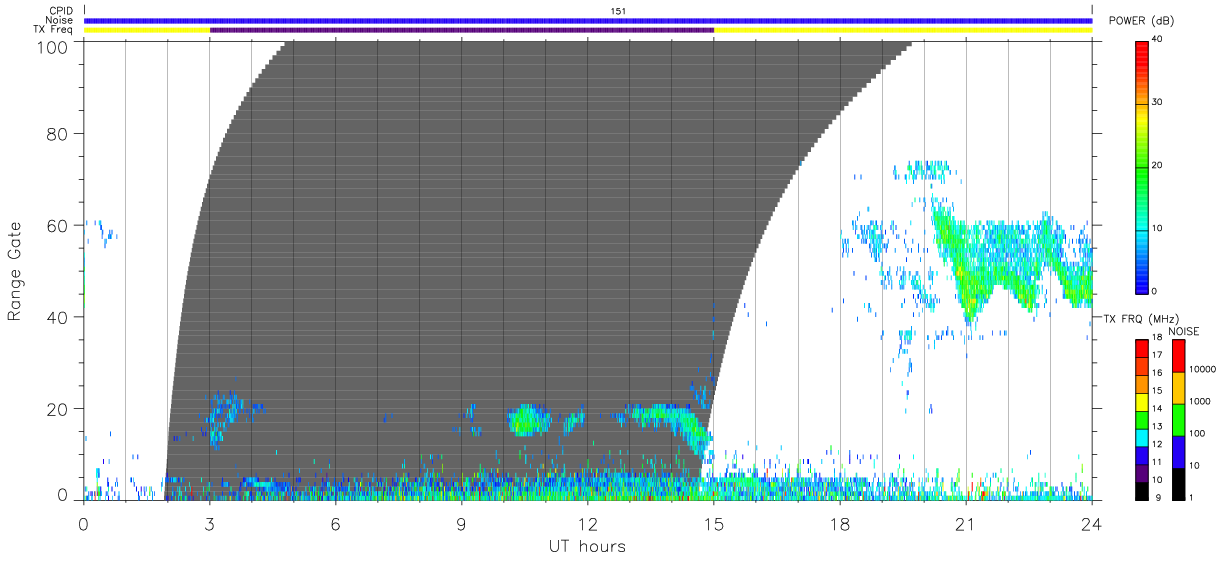
Task: Select "13" in the TX FRQ legend
Action: 1157,427
